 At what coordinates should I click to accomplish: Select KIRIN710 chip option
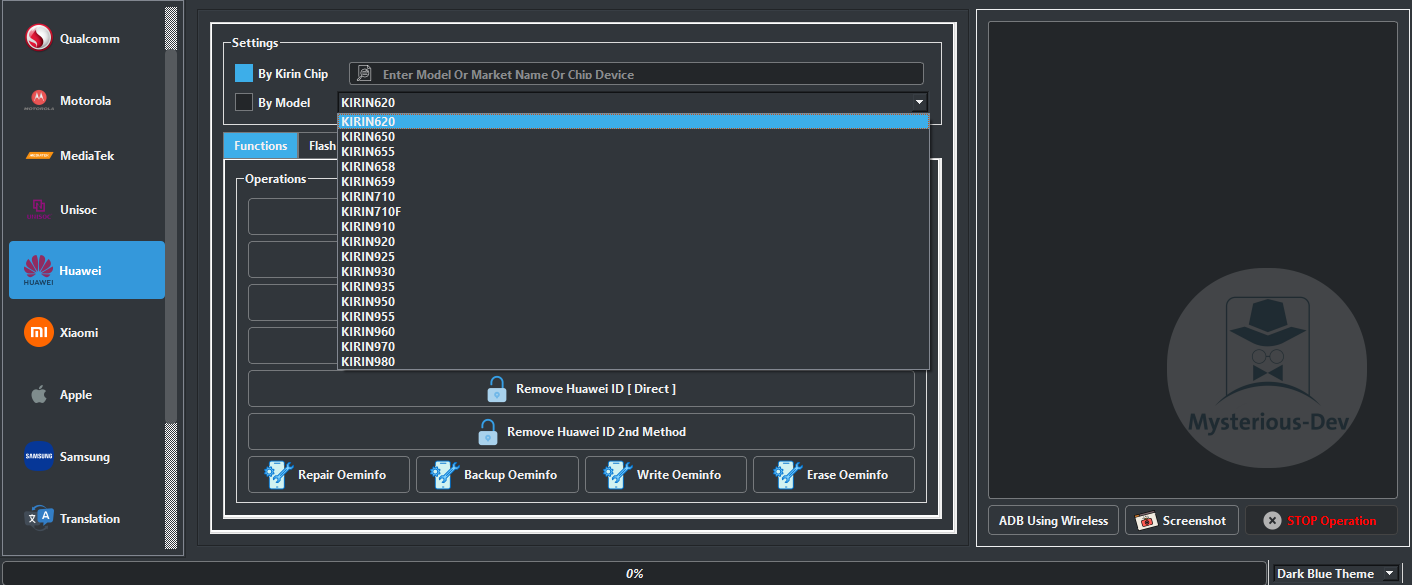[x=633, y=197]
